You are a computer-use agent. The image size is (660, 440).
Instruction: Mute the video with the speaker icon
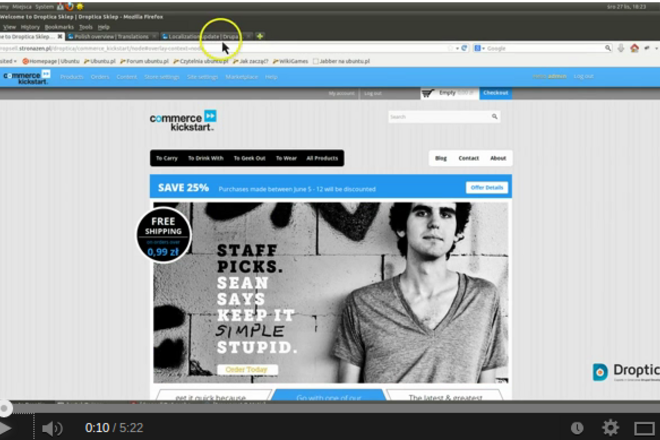52,428
